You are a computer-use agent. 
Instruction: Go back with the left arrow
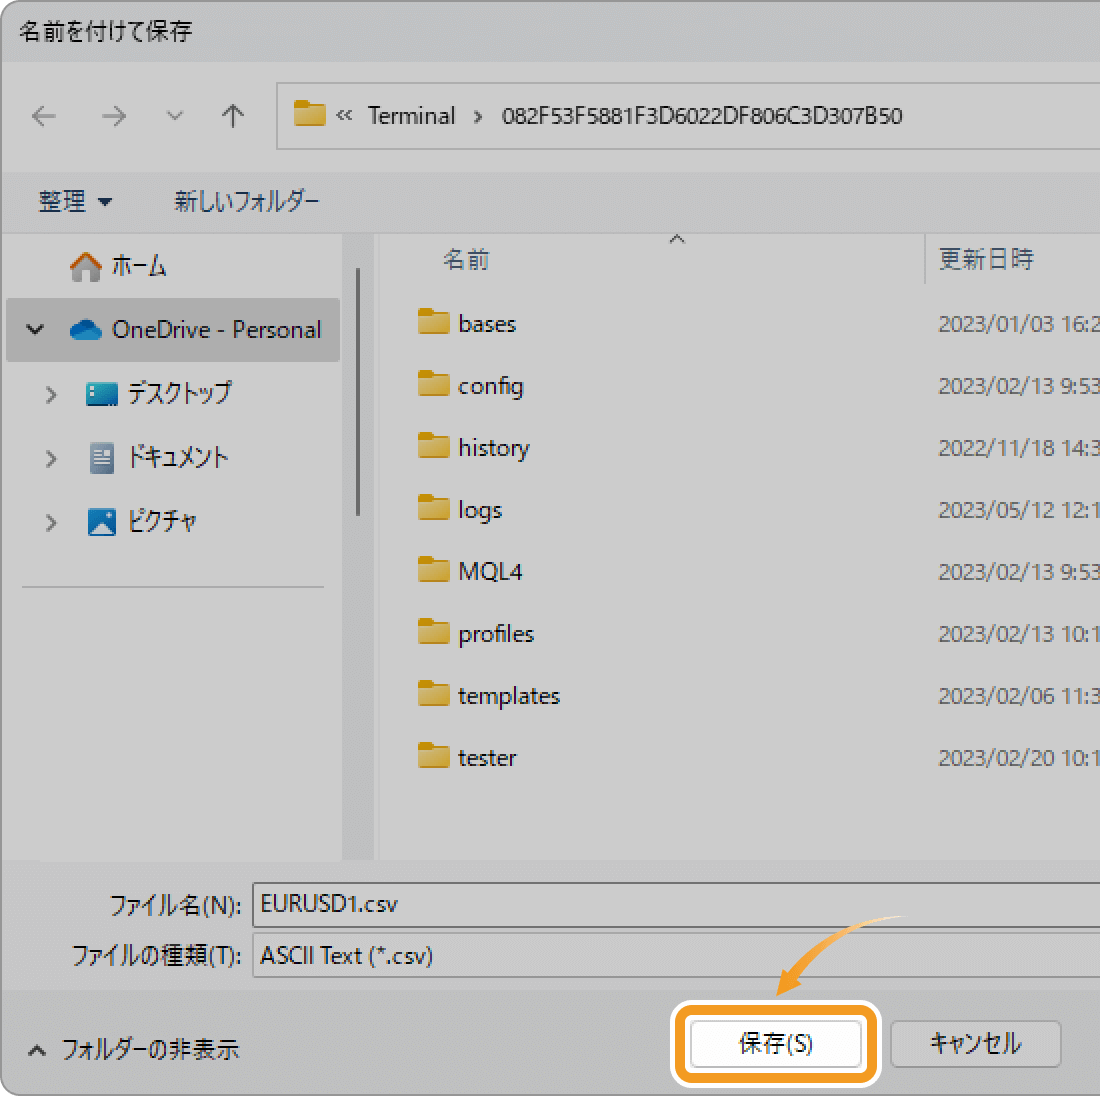tap(43, 116)
